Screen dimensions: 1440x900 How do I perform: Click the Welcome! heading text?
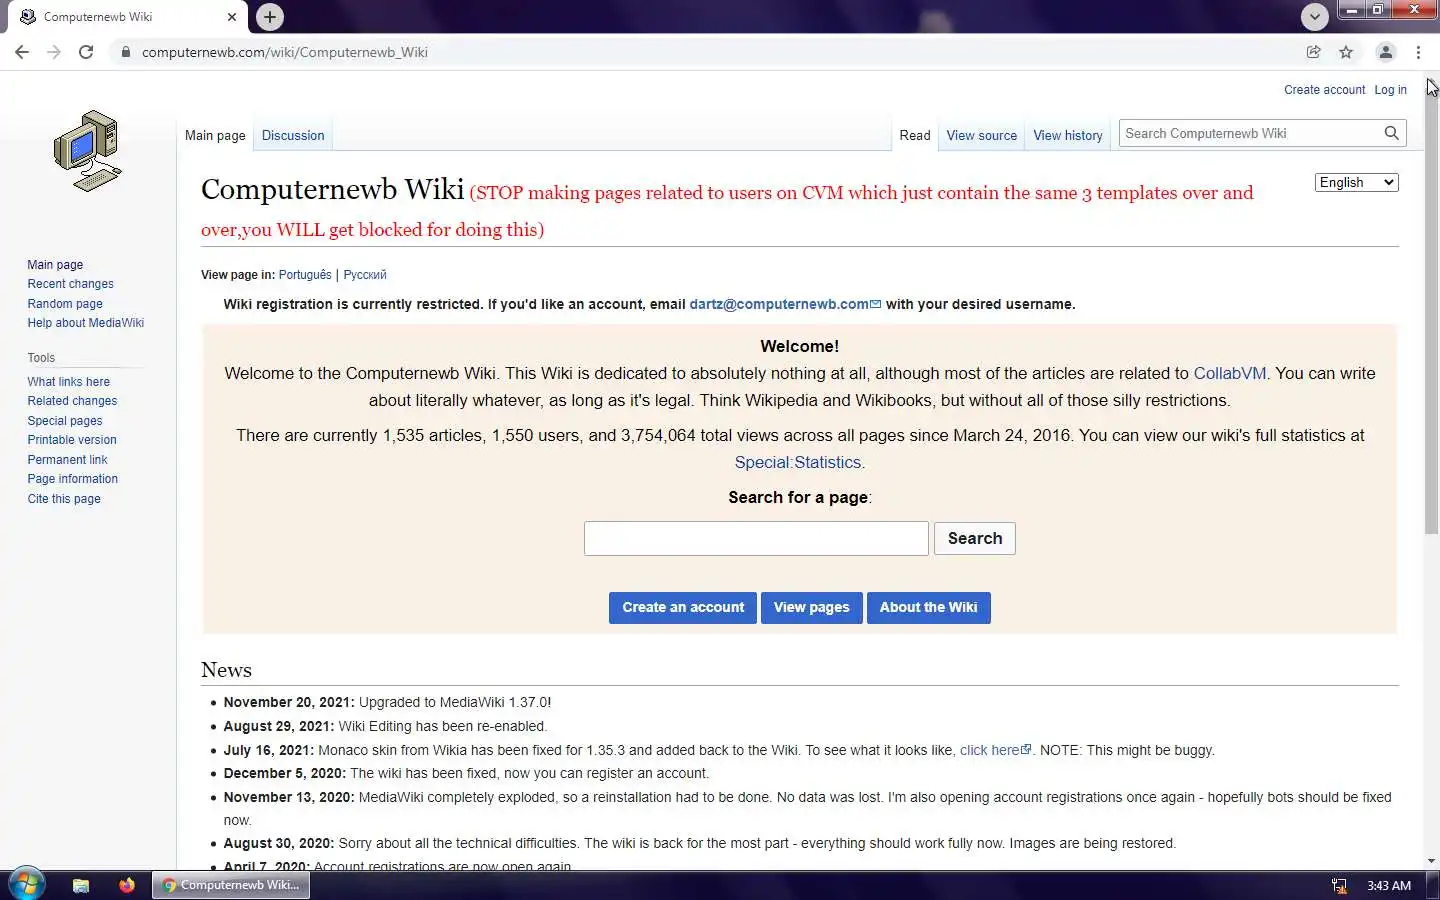pyautogui.click(x=799, y=346)
